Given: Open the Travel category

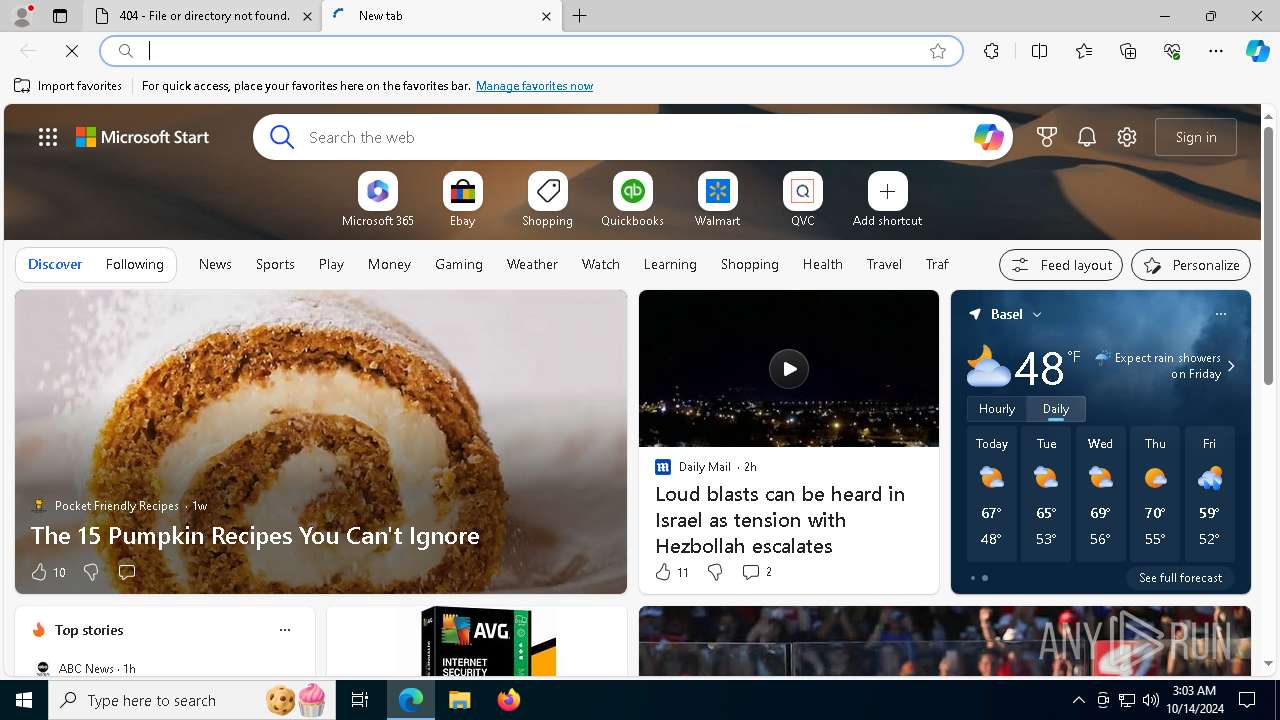Looking at the screenshot, I should [884, 264].
